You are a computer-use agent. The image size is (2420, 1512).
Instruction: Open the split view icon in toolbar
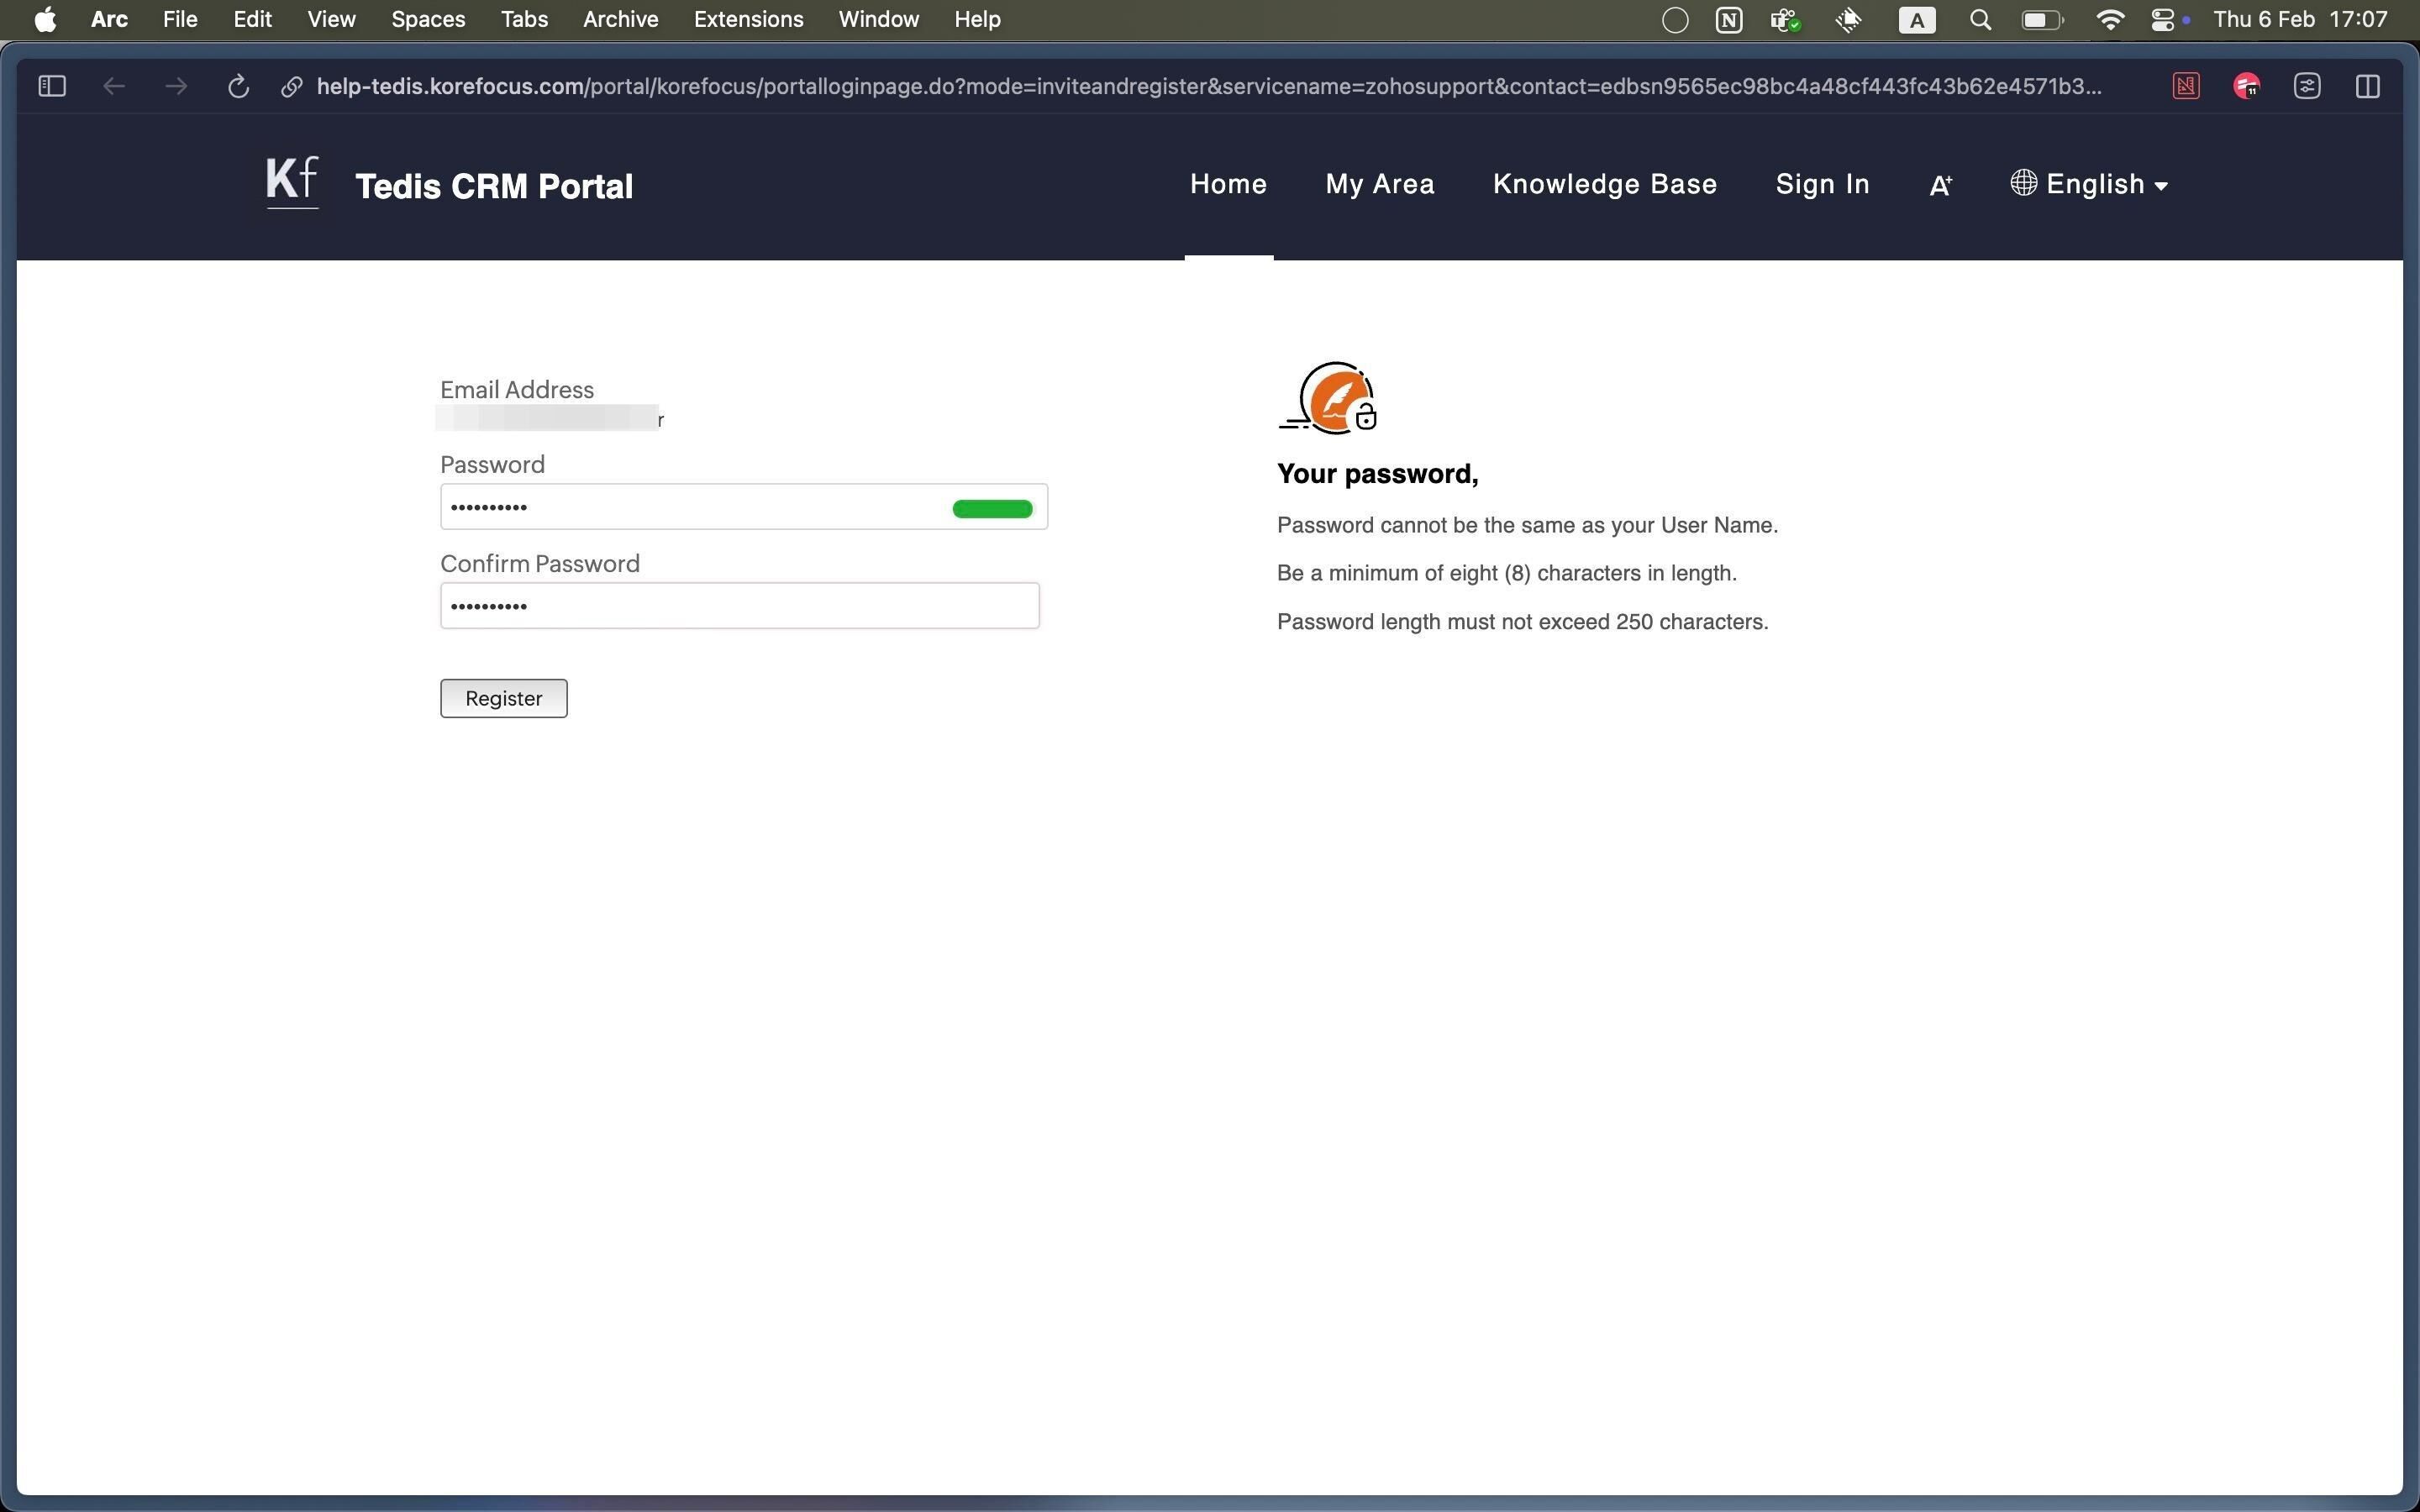pyautogui.click(x=2367, y=87)
